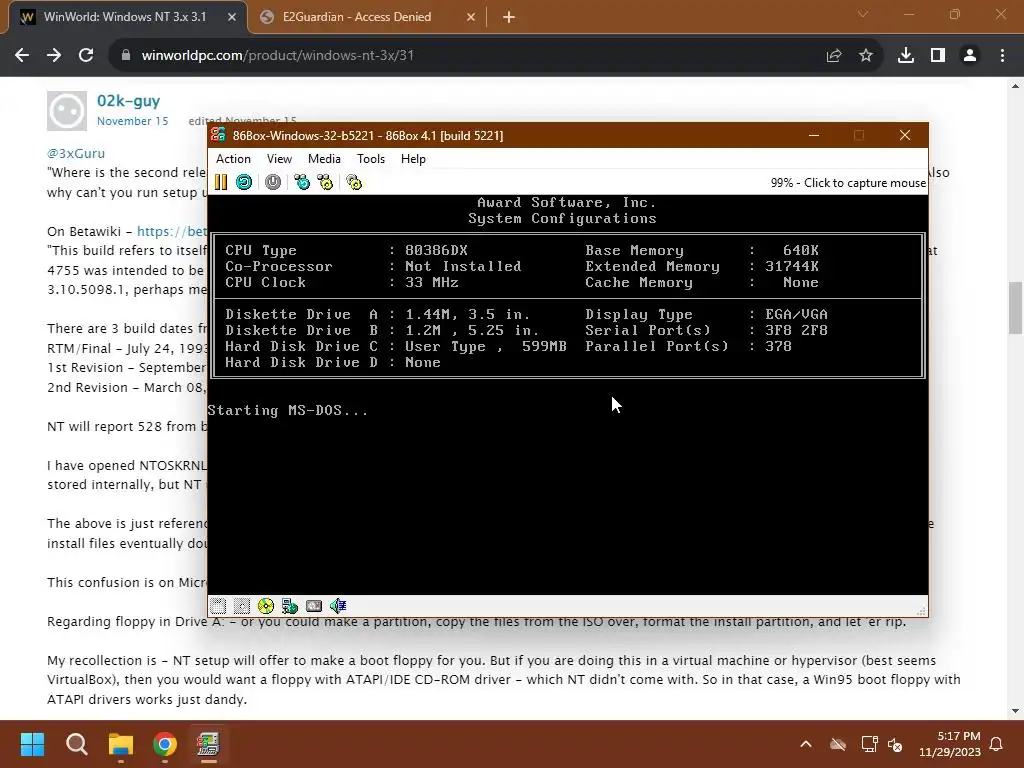Open a new Chrome tab
1024x768 pixels.
point(509,17)
